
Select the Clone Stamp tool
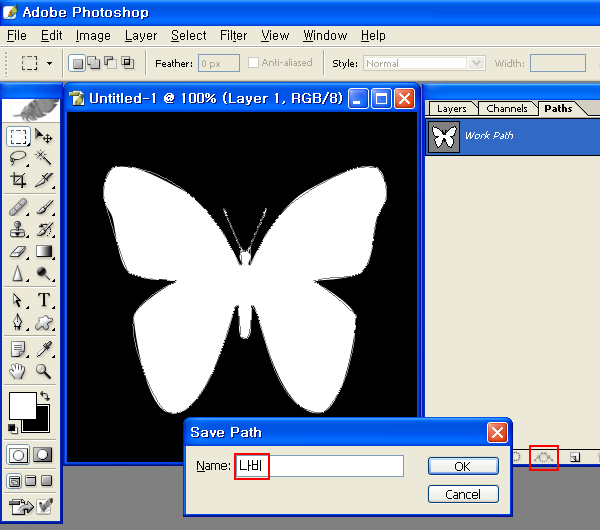tap(18, 229)
